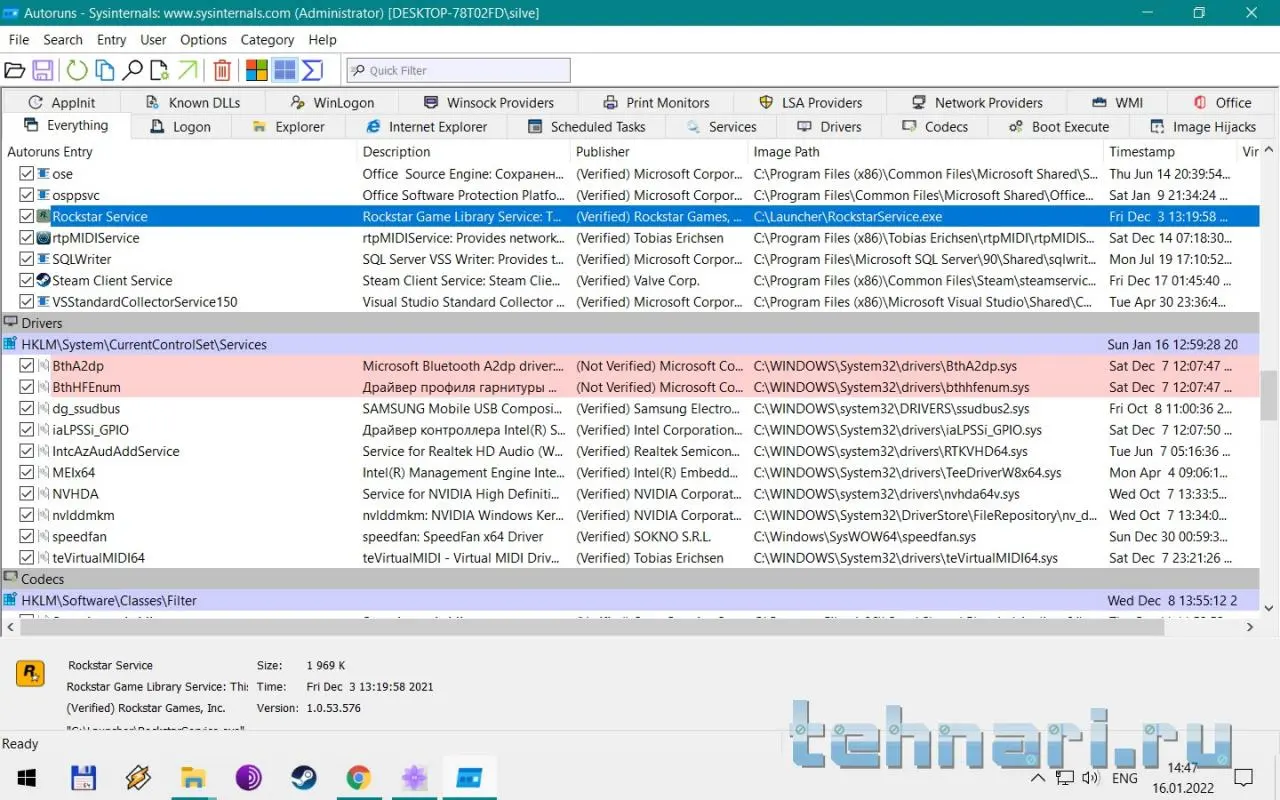Open the Options menu

coord(203,40)
